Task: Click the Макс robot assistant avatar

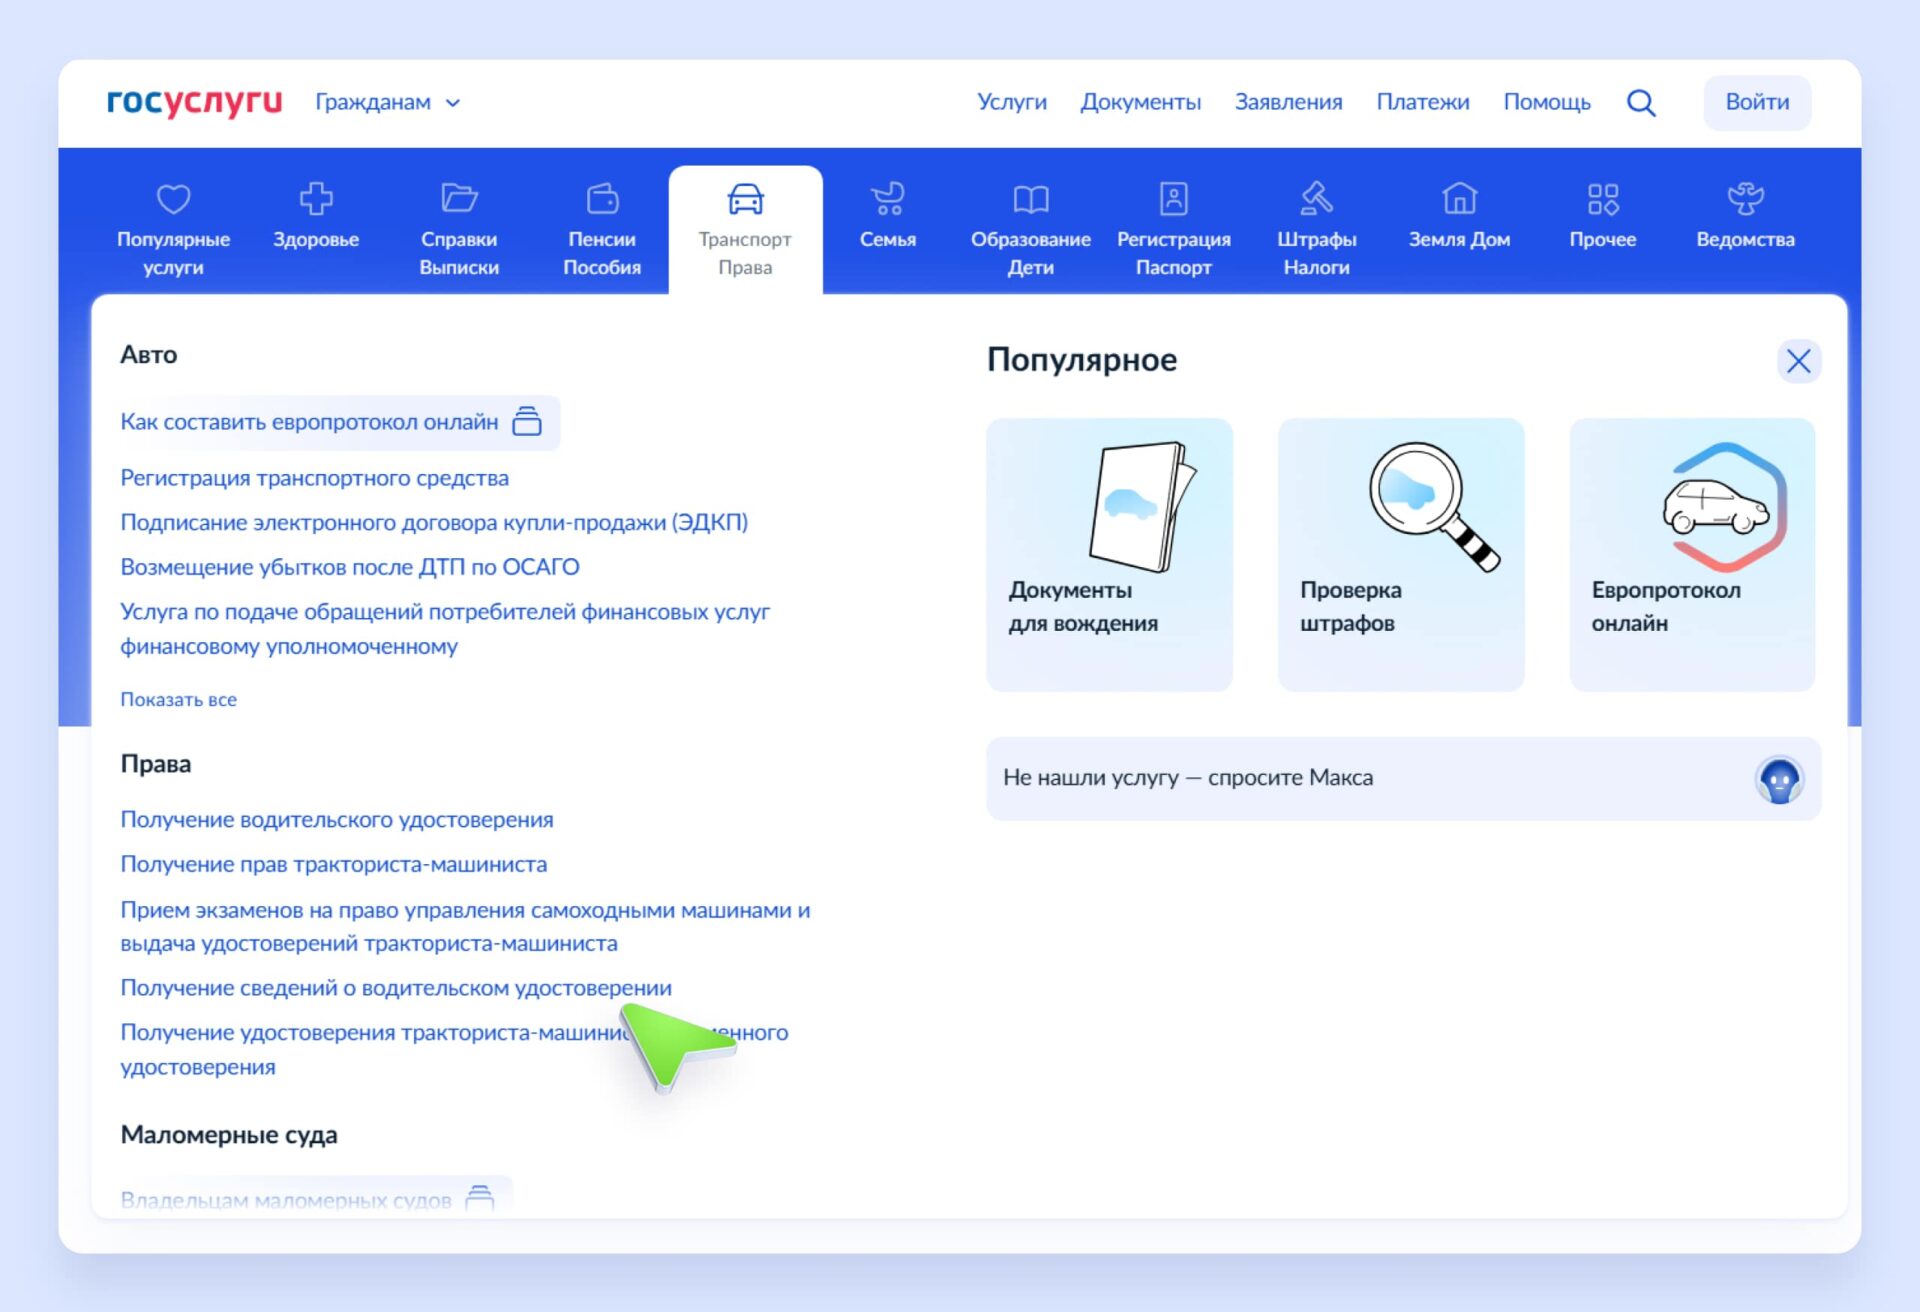Action: 1779,780
